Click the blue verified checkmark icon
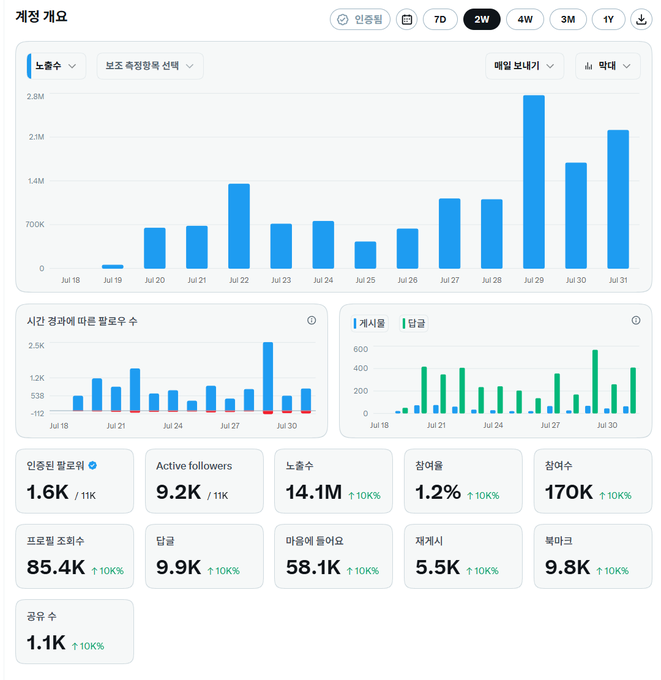Viewport: 661px width, 680px height. click(x=92, y=465)
